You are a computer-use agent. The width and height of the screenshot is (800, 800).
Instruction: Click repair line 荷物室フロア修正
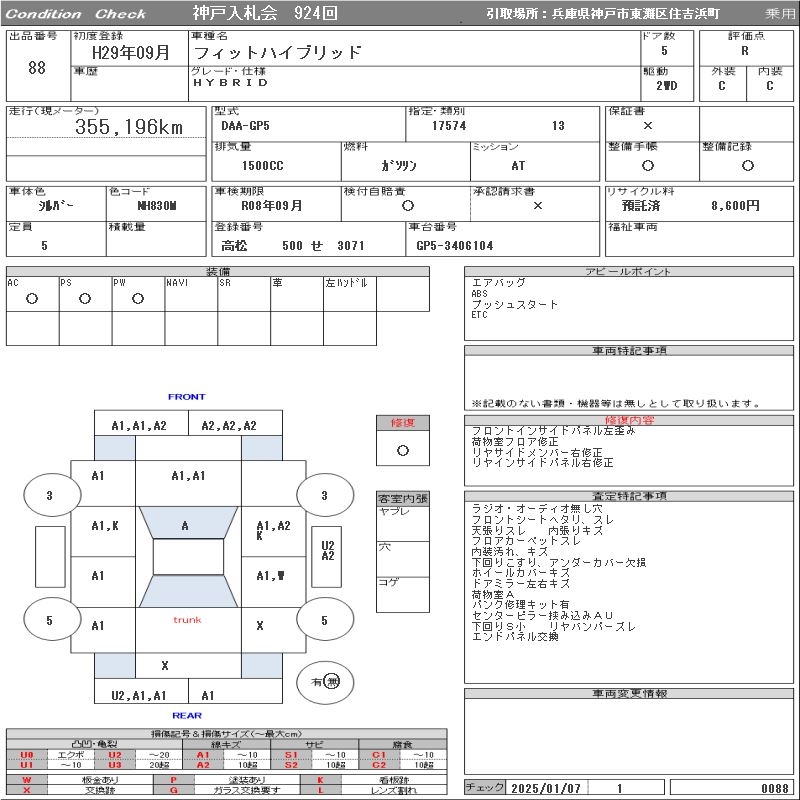coord(514,441)
